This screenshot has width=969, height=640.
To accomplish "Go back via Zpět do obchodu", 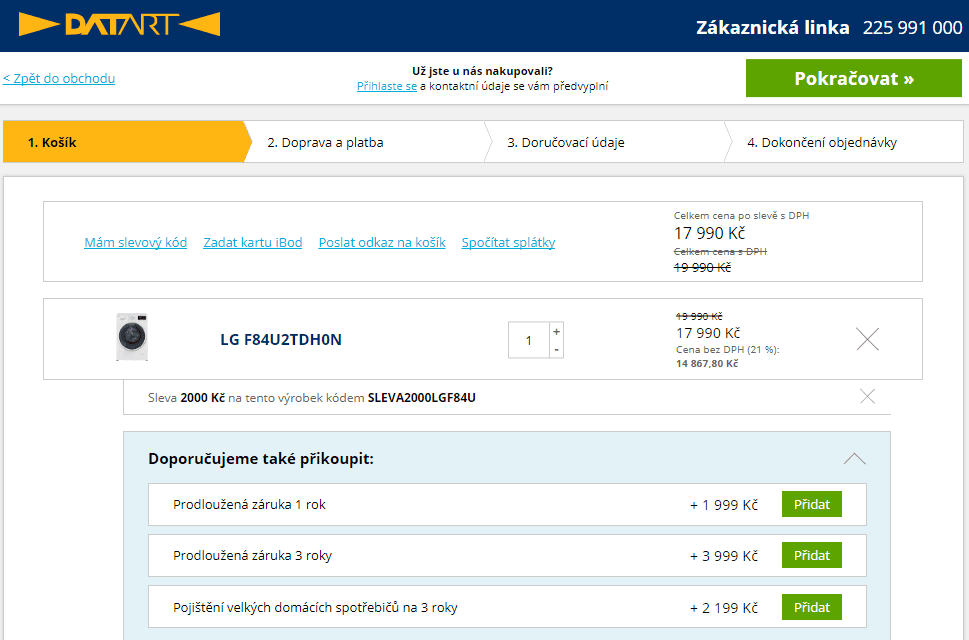I will pos(59,78).
